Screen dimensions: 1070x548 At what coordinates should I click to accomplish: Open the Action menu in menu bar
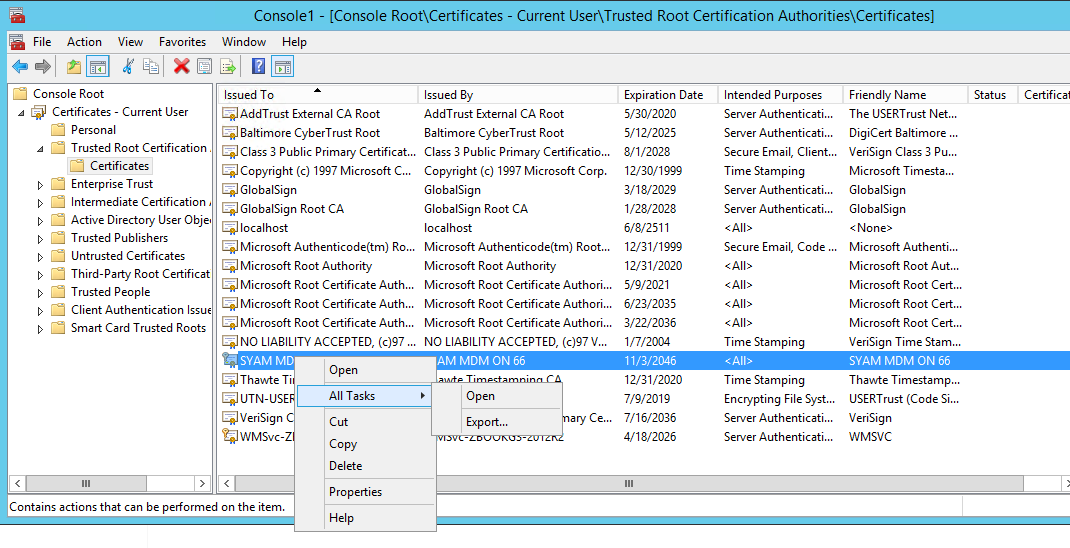[x=84, y=42]
